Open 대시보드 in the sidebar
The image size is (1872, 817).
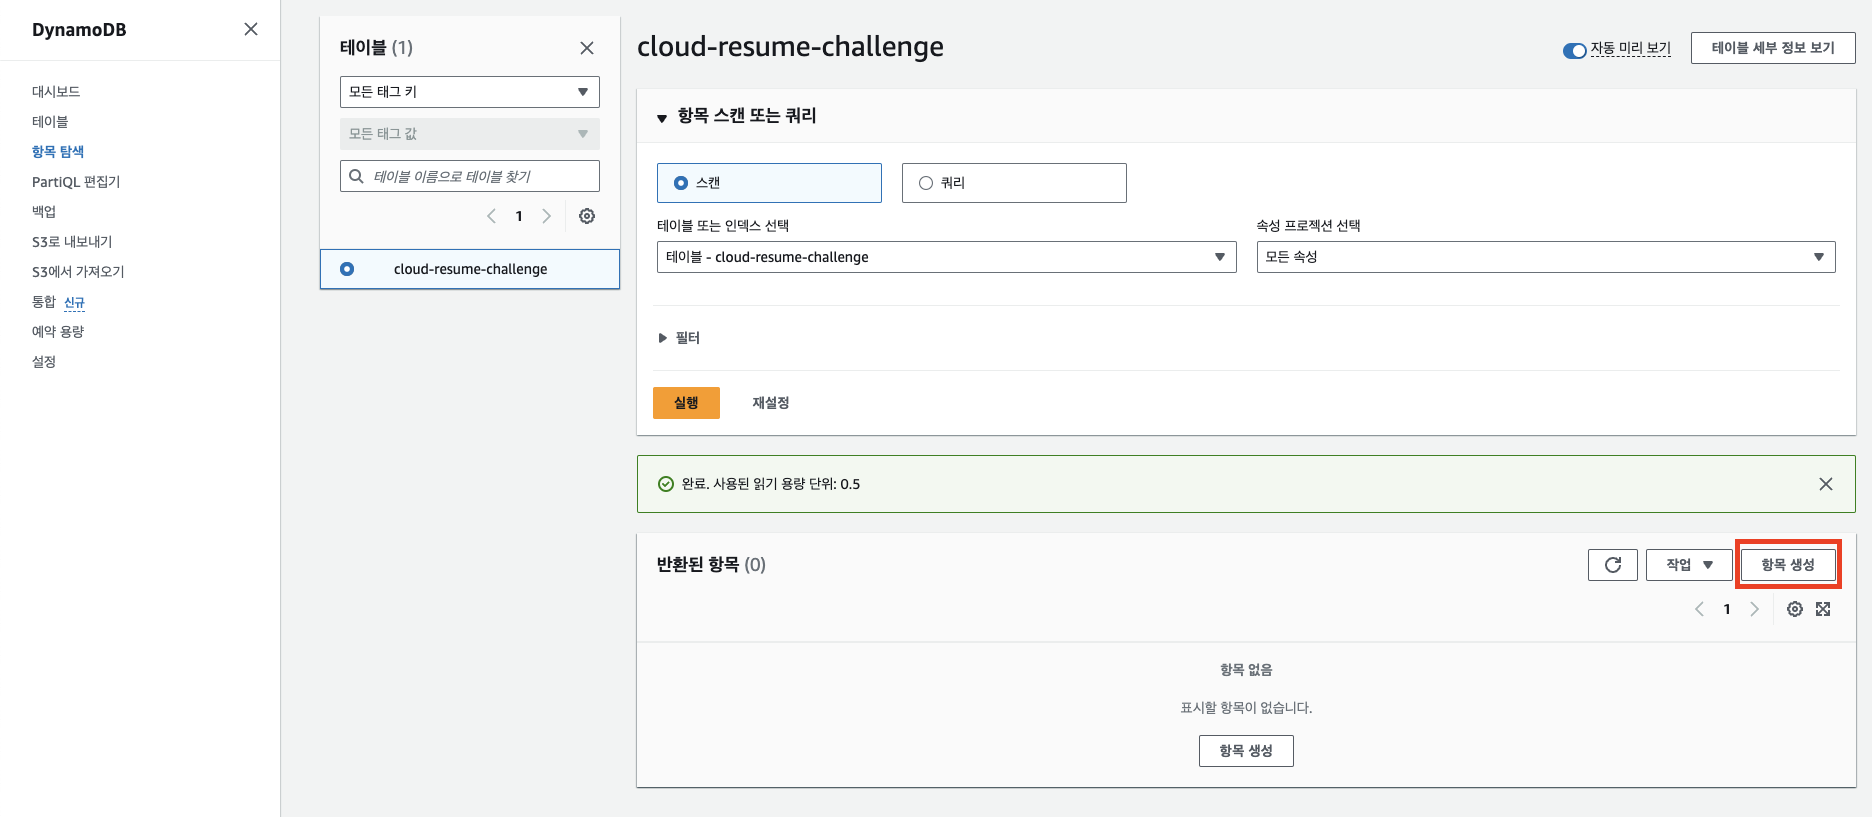click(x=56, y=92)
